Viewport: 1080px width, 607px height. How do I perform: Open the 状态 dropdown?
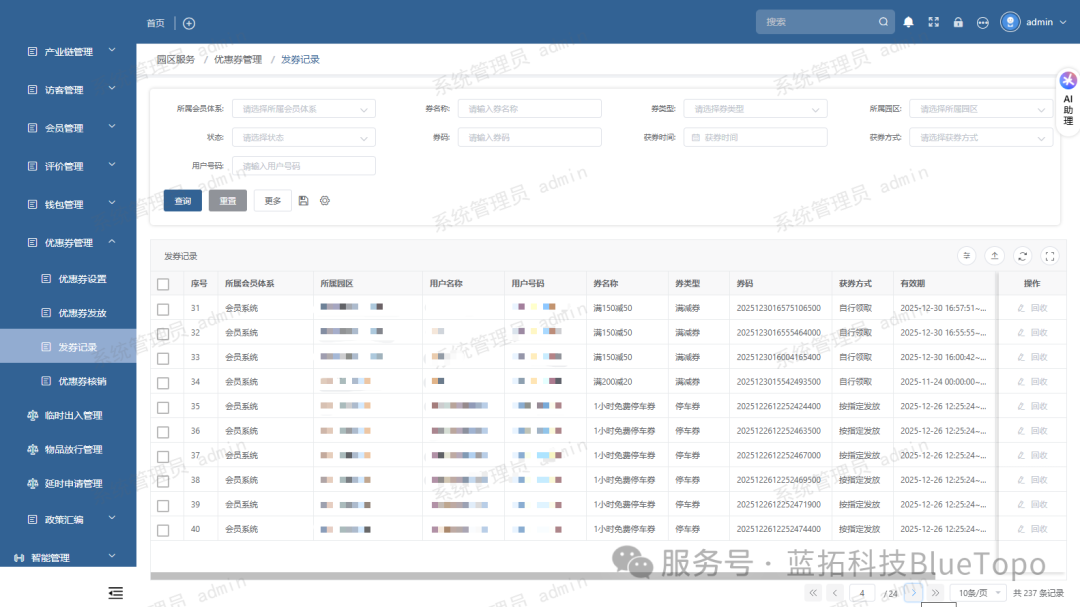pyautogui.click(x=304, y=138)
